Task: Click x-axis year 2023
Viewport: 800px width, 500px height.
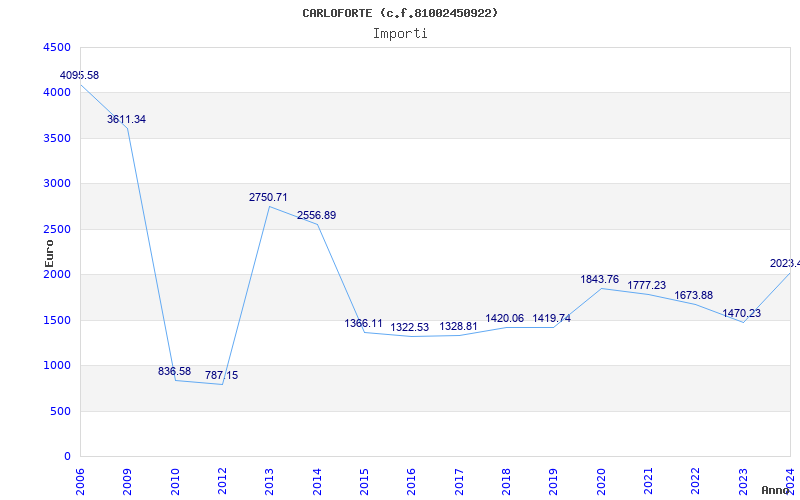Action: [742, 482]
